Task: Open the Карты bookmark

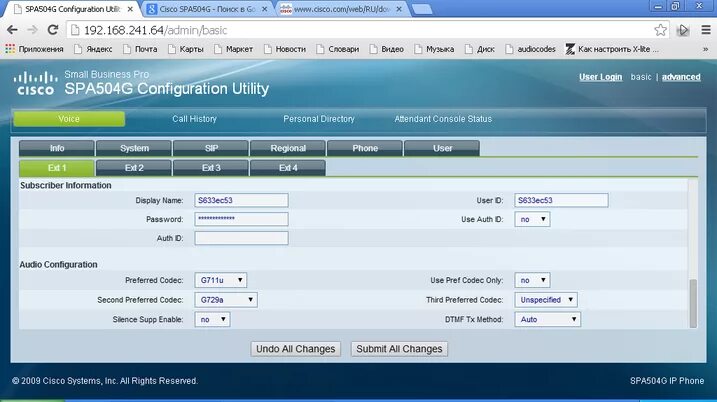Action: [186, 49]
